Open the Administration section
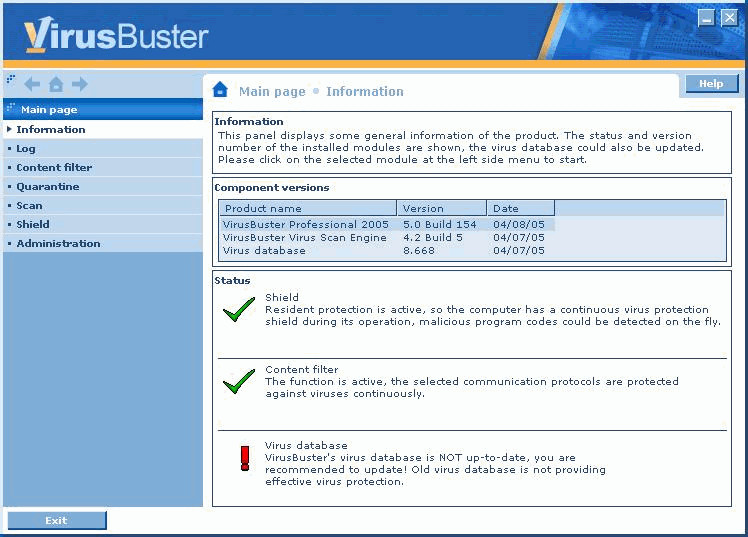 (x=103, y=243)
